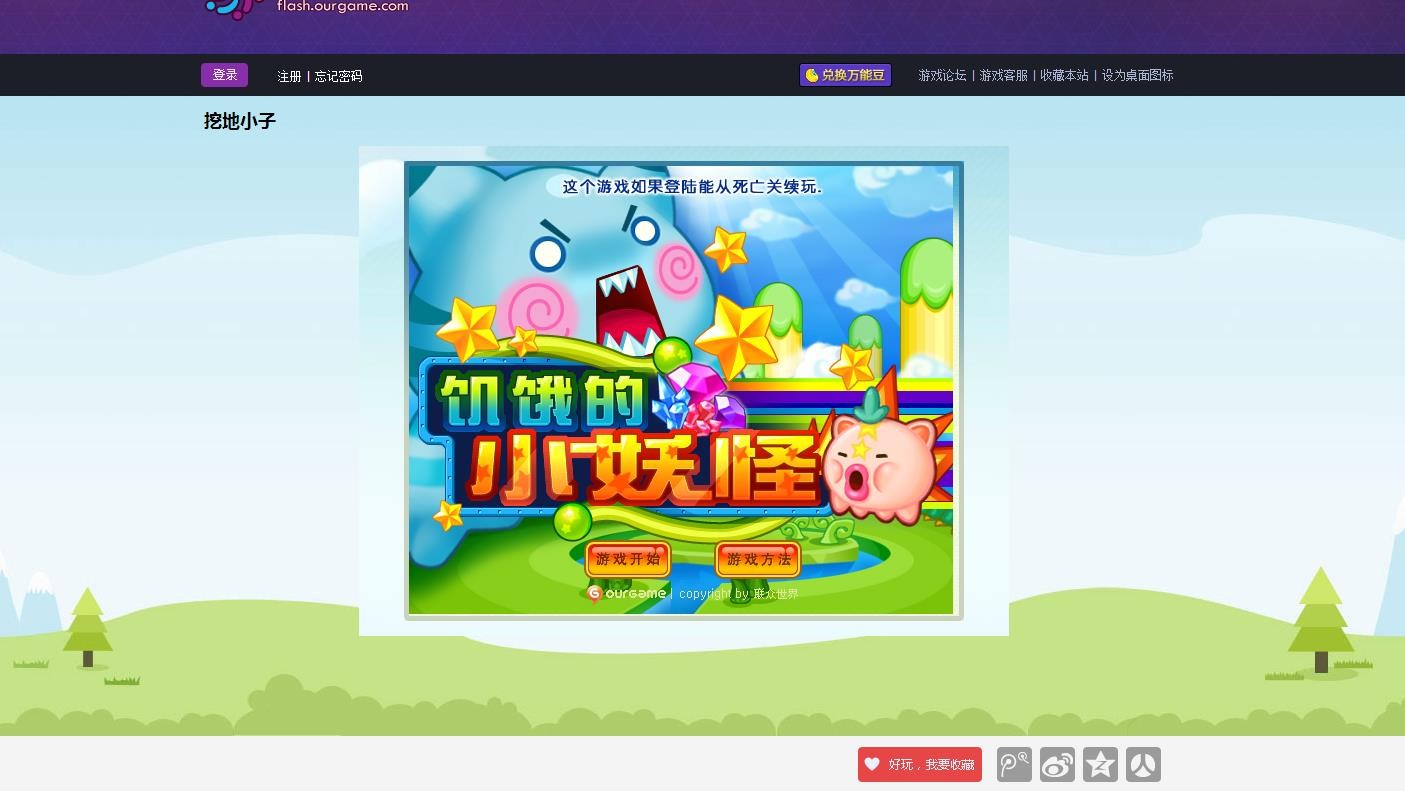Open 游戏方法 how-to-play button
1405x791 pixels.
pyautogui.click(x=758, y=559)
